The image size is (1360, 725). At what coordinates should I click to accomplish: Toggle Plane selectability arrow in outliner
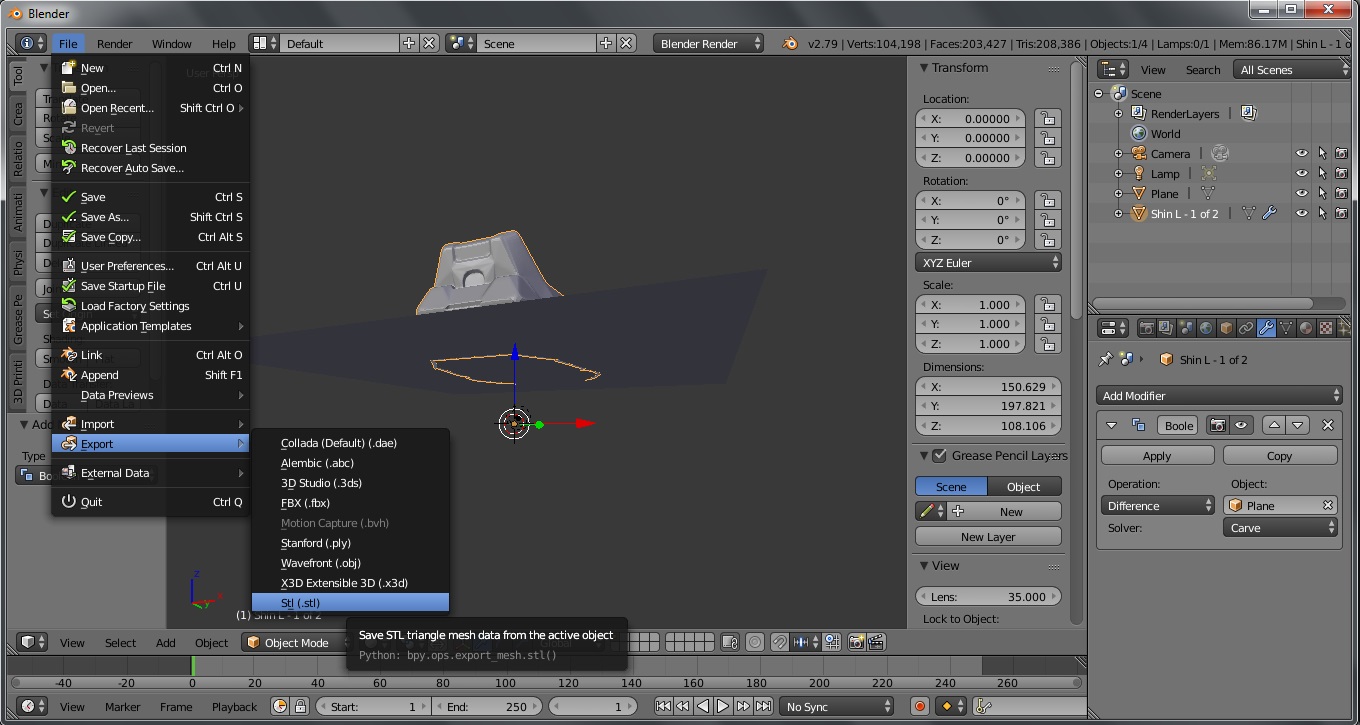1322,193
